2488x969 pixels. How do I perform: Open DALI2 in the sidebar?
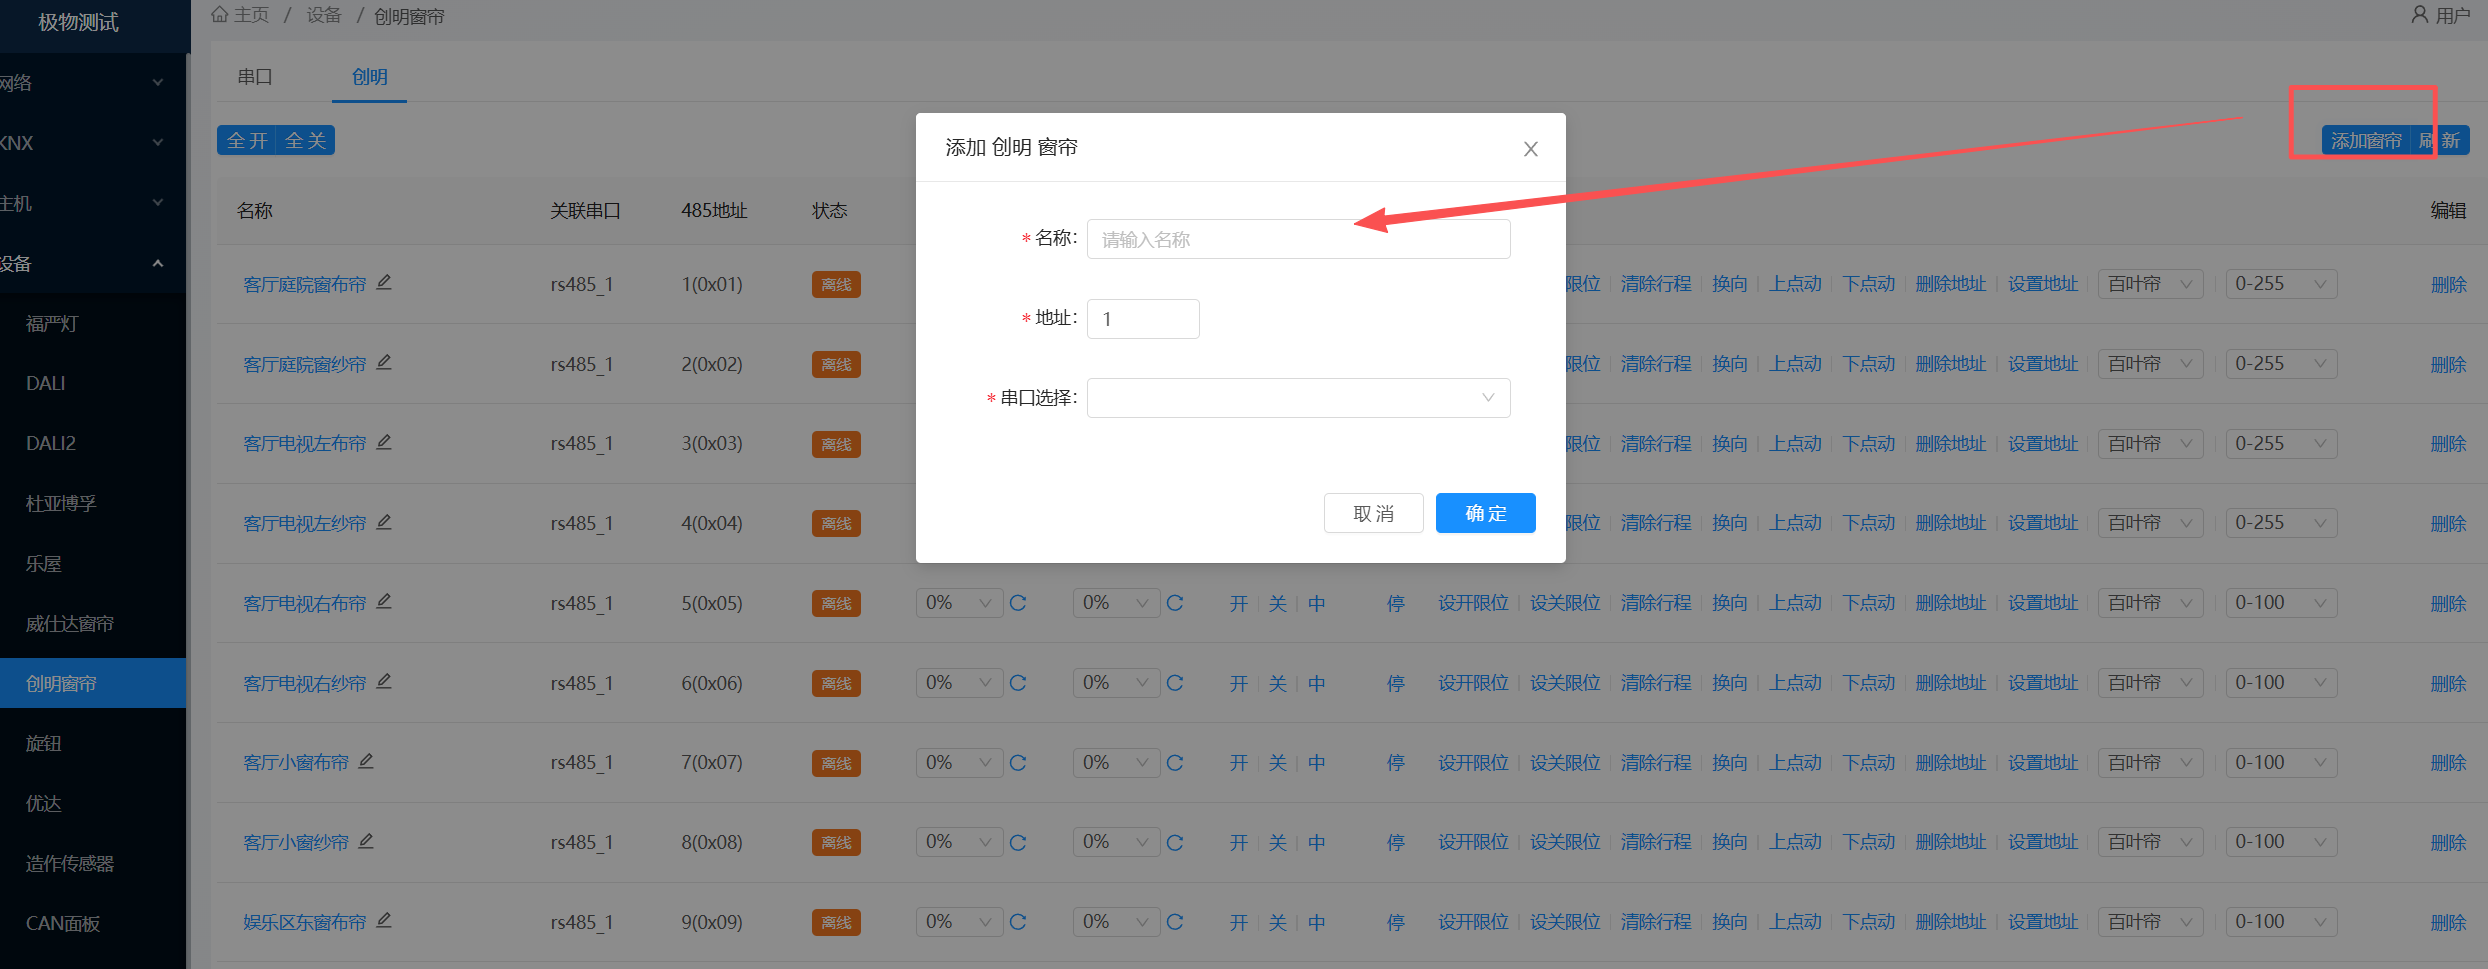93,443
